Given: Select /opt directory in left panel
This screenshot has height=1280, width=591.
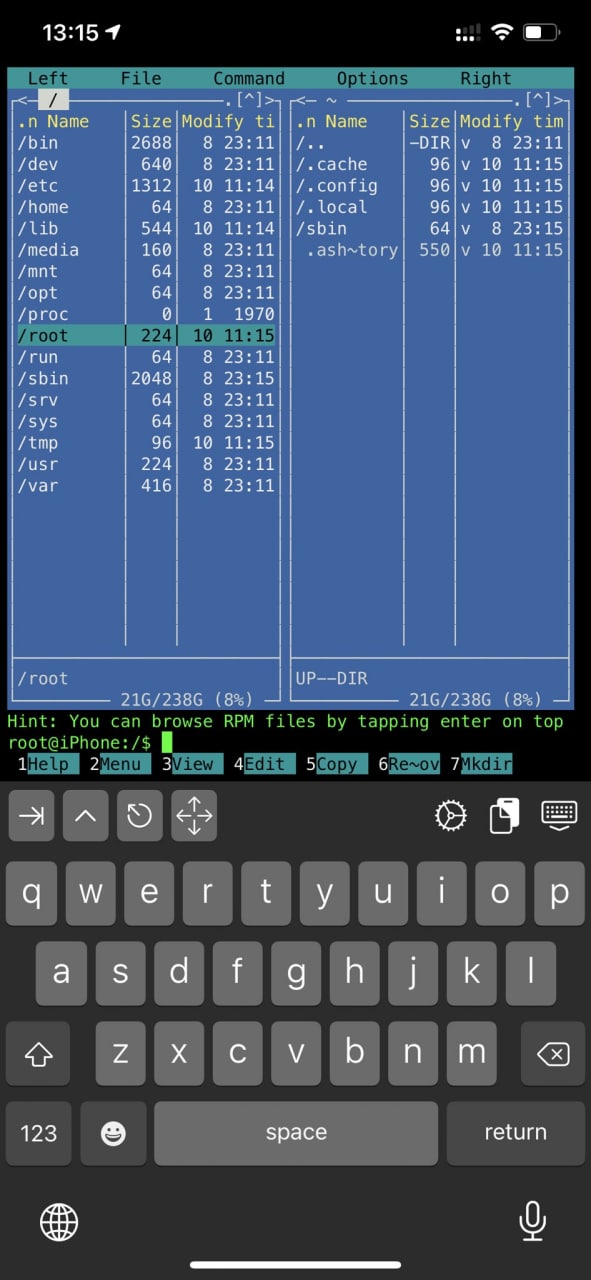Looking at the screenshot, I should point(146,293).
